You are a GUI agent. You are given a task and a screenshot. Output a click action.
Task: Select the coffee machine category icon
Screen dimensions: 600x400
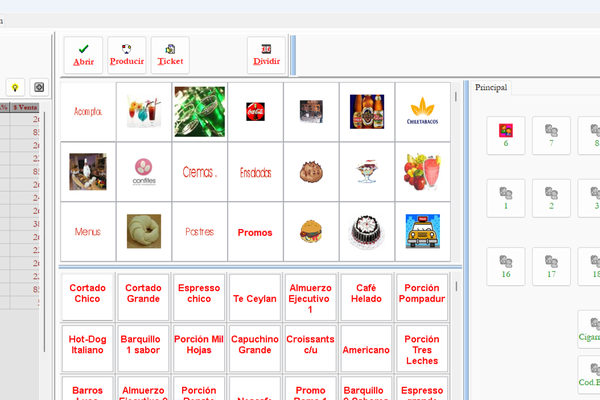(311, 112)
